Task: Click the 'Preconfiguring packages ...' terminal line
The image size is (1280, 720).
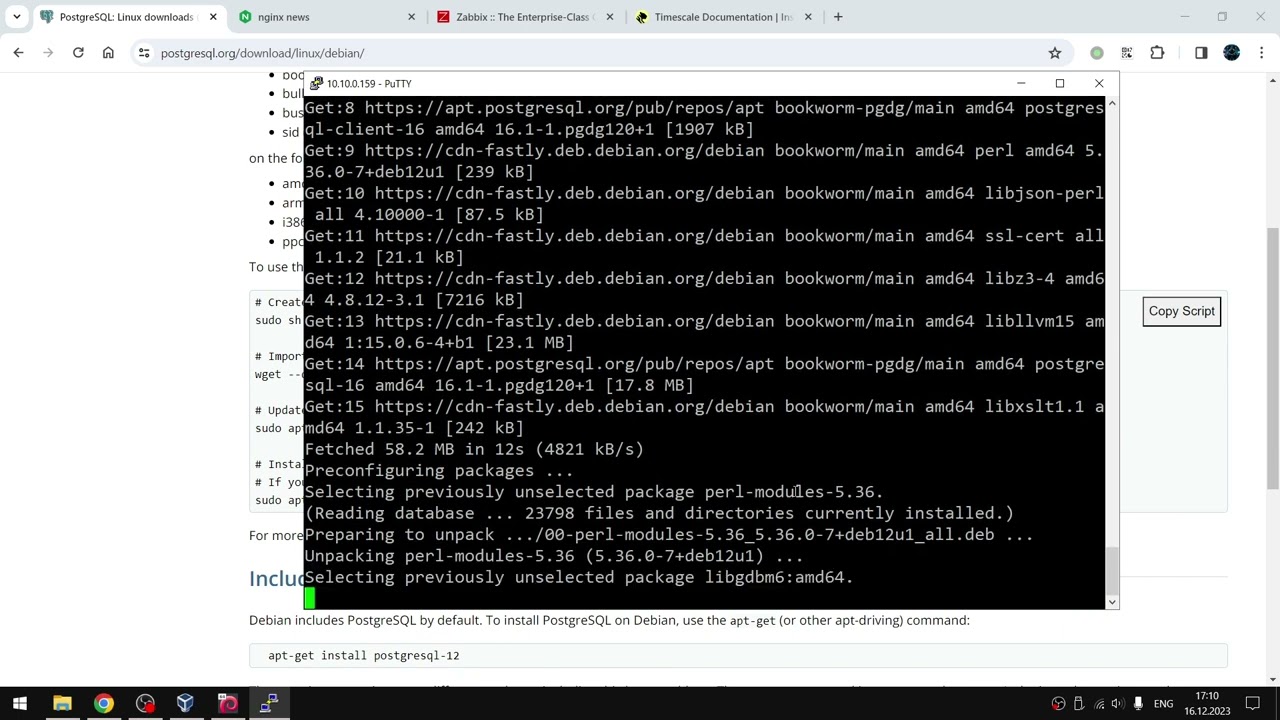Action: tap(439, 471)
